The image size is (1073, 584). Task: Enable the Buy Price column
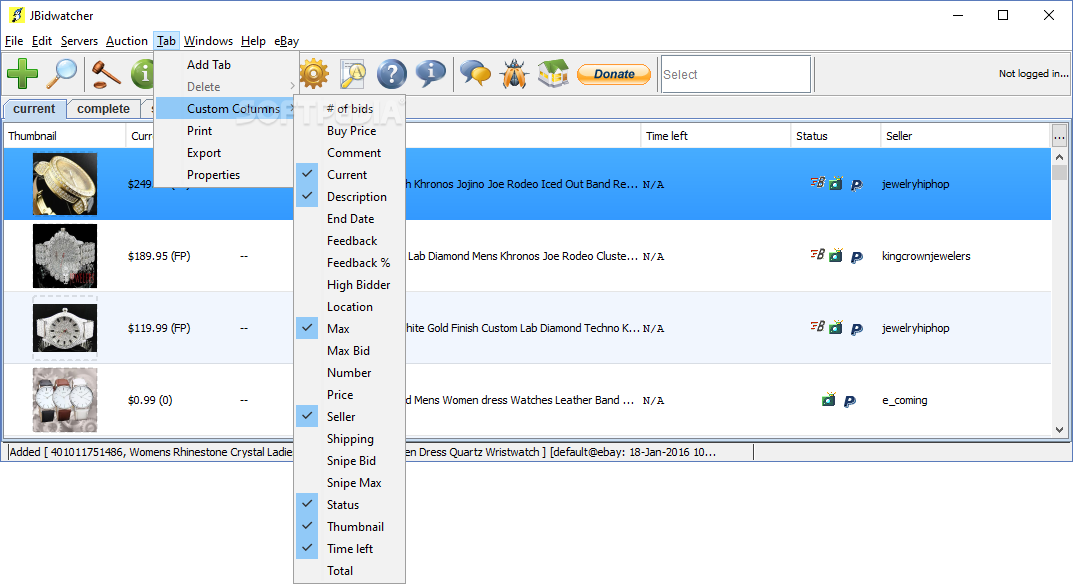350,131
